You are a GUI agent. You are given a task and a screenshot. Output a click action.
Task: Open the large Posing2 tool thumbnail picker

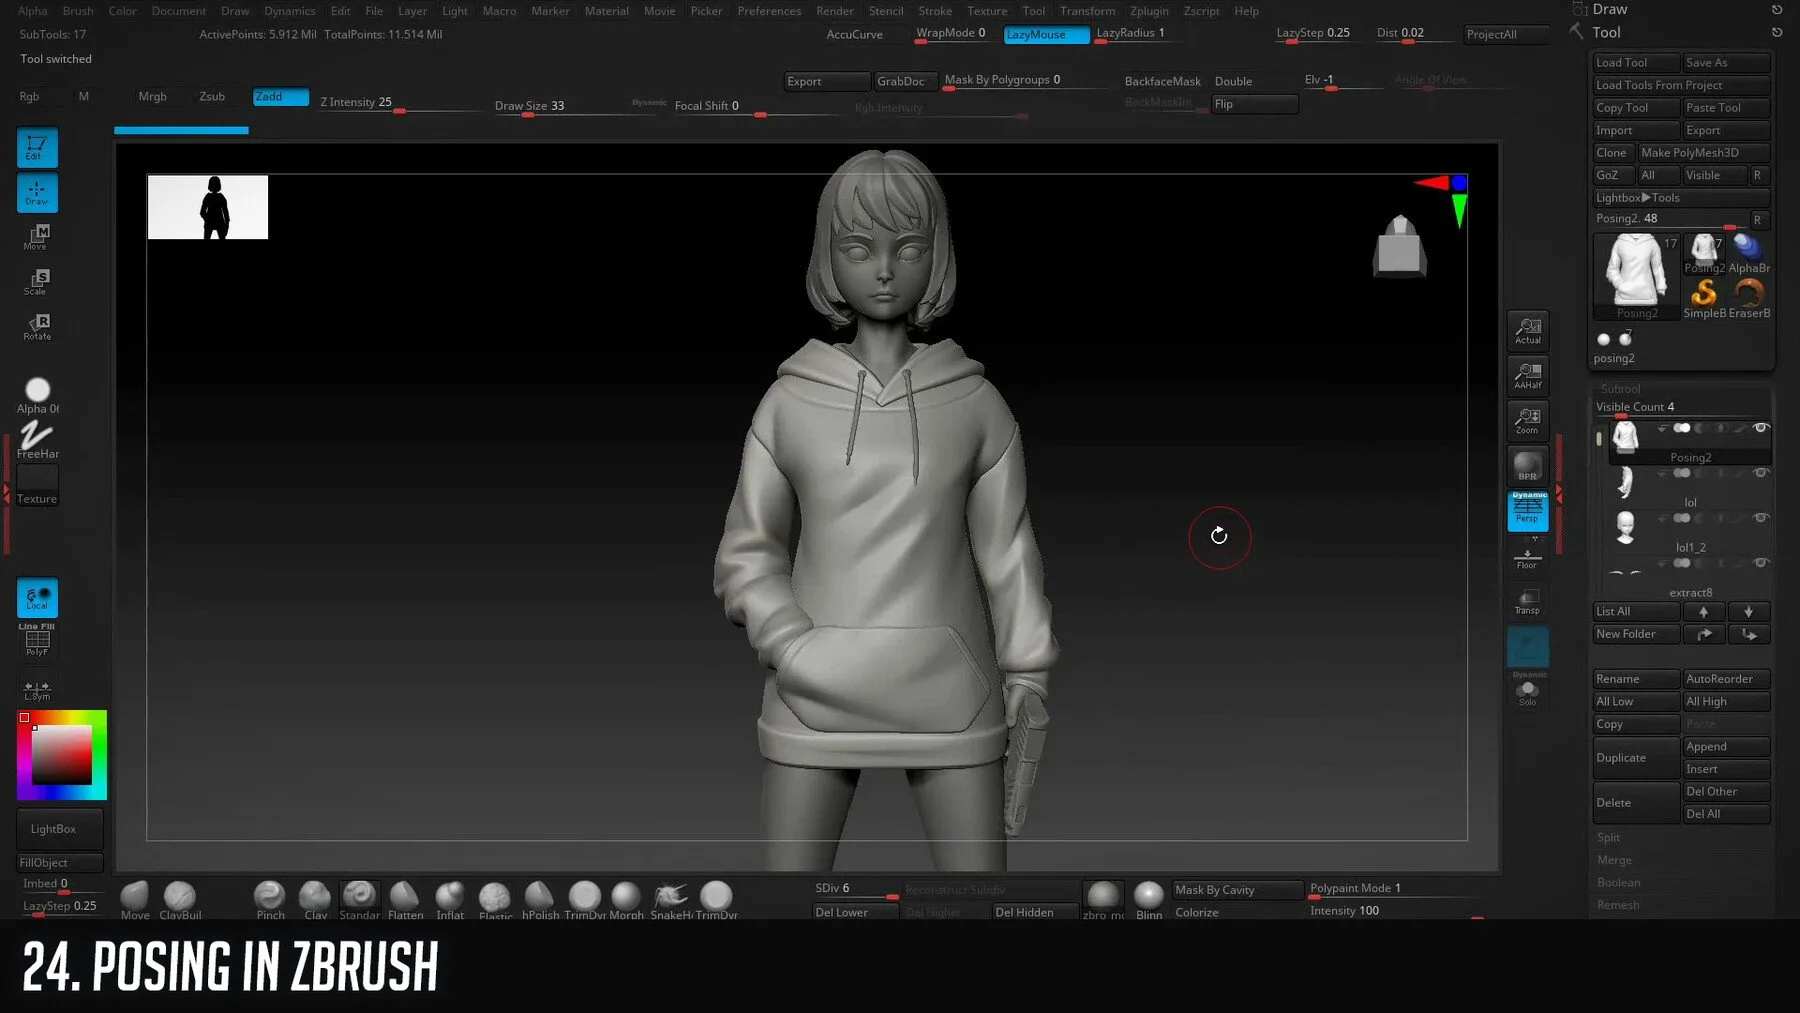coord(1636,276)
